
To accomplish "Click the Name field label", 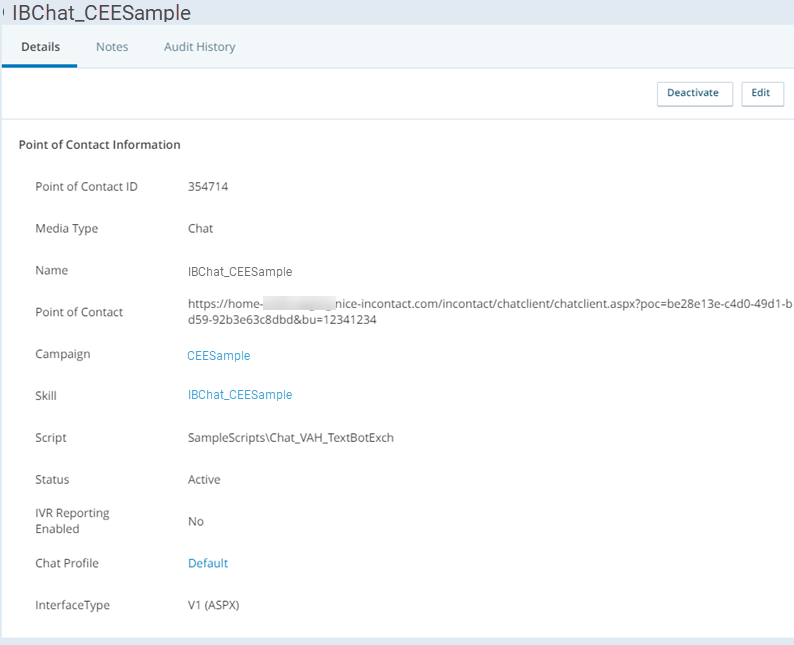I will tap(52, 270).
